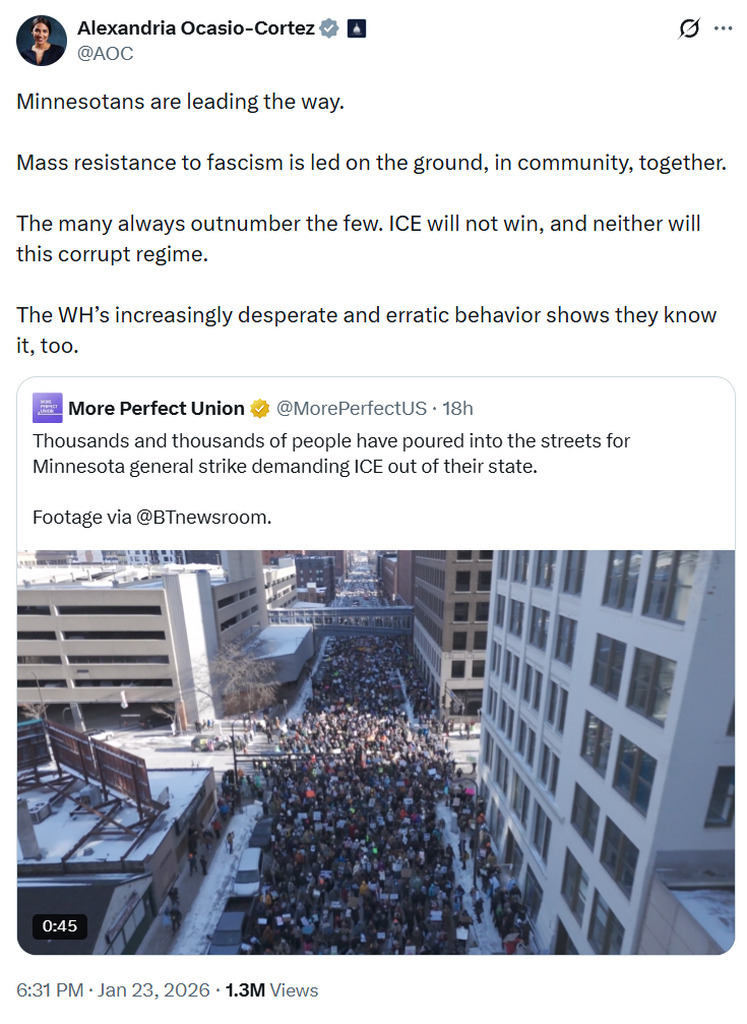Click the "Minnesotans are leading the way." text
Image resolution: width=747 pixels, height=1024 pixels.
tap(180, 102)
